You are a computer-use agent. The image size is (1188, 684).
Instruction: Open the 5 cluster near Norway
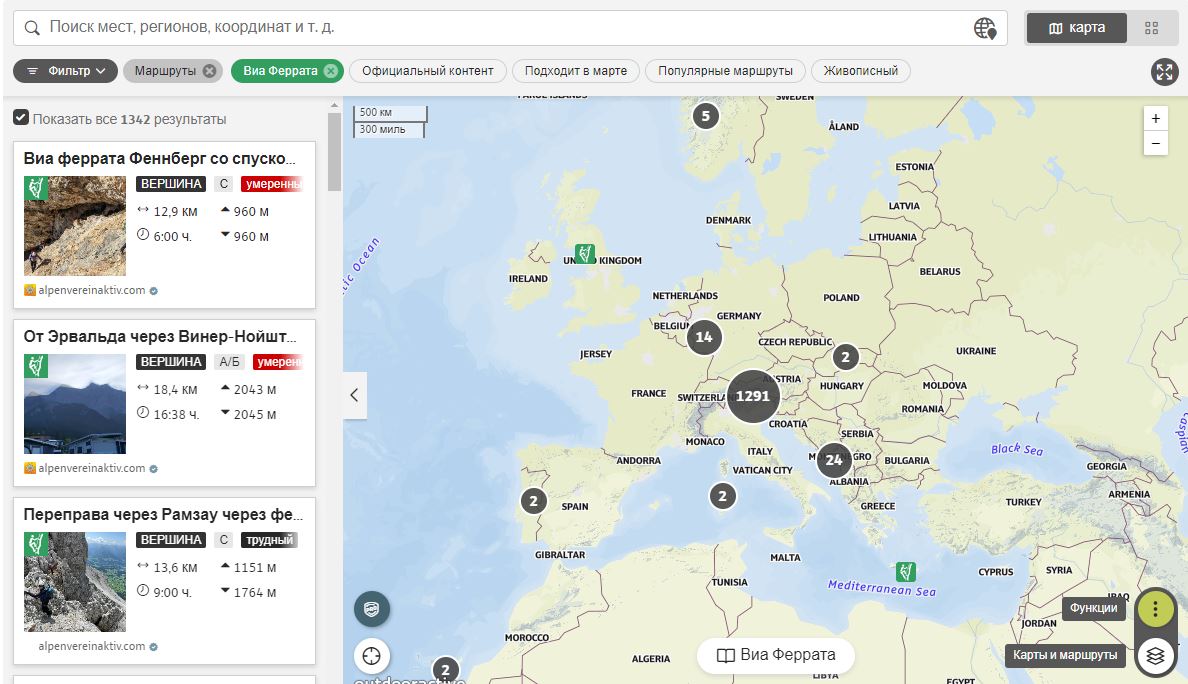click(705, 116)
